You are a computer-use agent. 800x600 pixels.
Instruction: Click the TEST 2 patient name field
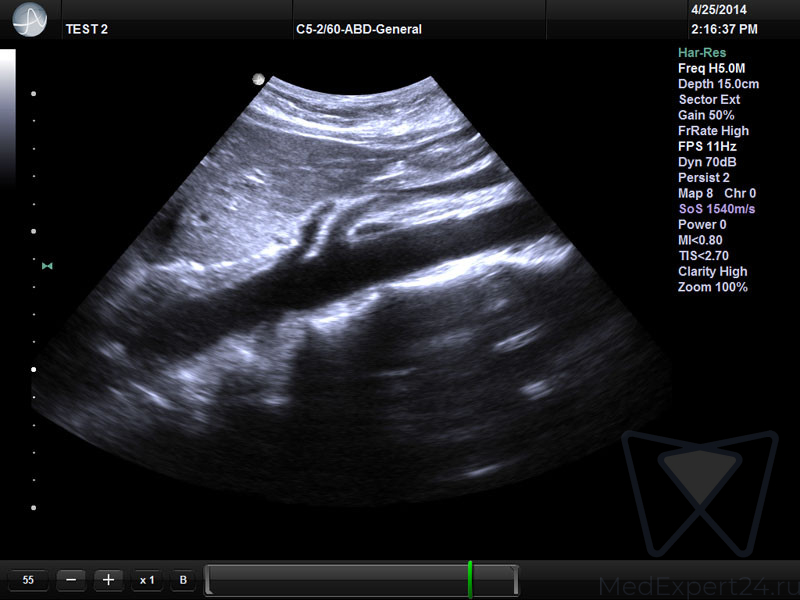tap(87, 29)
